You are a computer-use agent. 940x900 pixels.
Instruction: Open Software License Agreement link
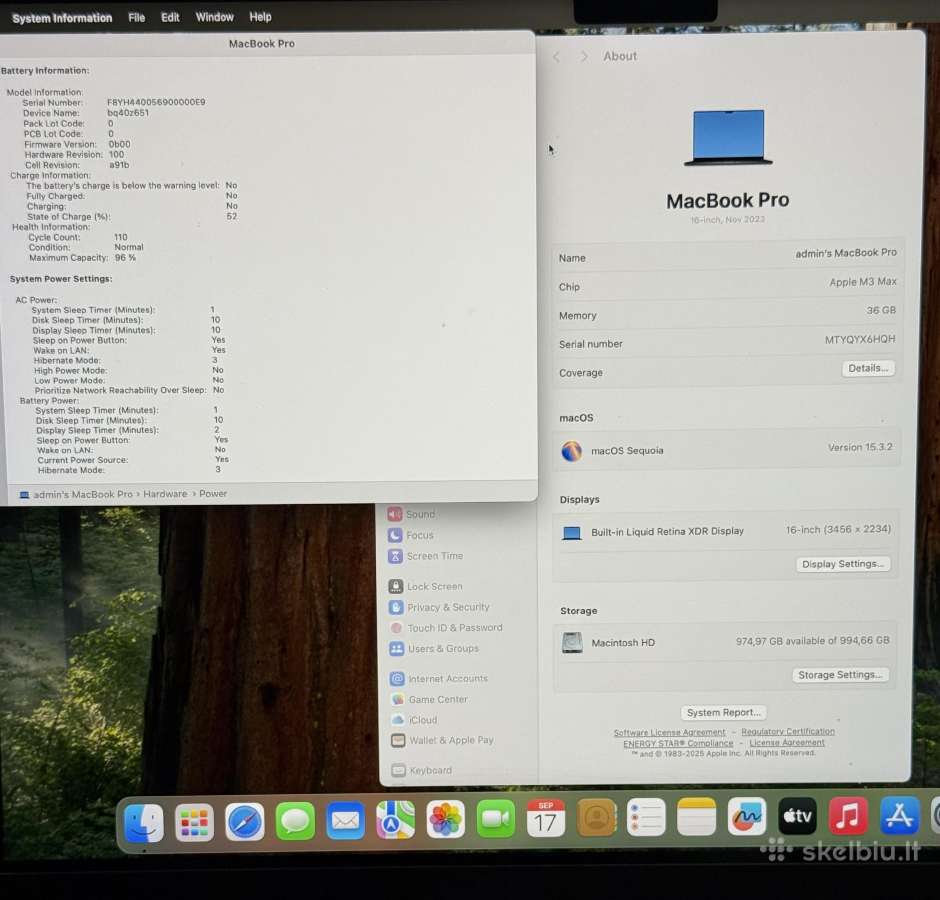pyautogui.click(x=669, y=733)
